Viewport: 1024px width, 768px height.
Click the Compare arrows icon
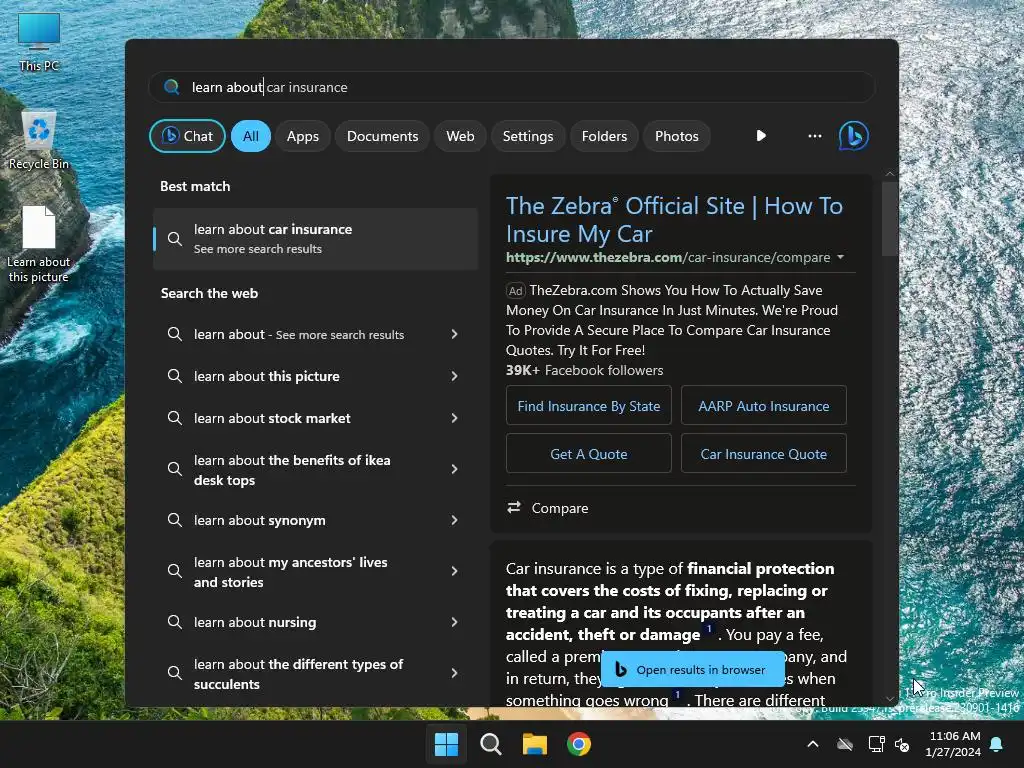pos(515,507)
